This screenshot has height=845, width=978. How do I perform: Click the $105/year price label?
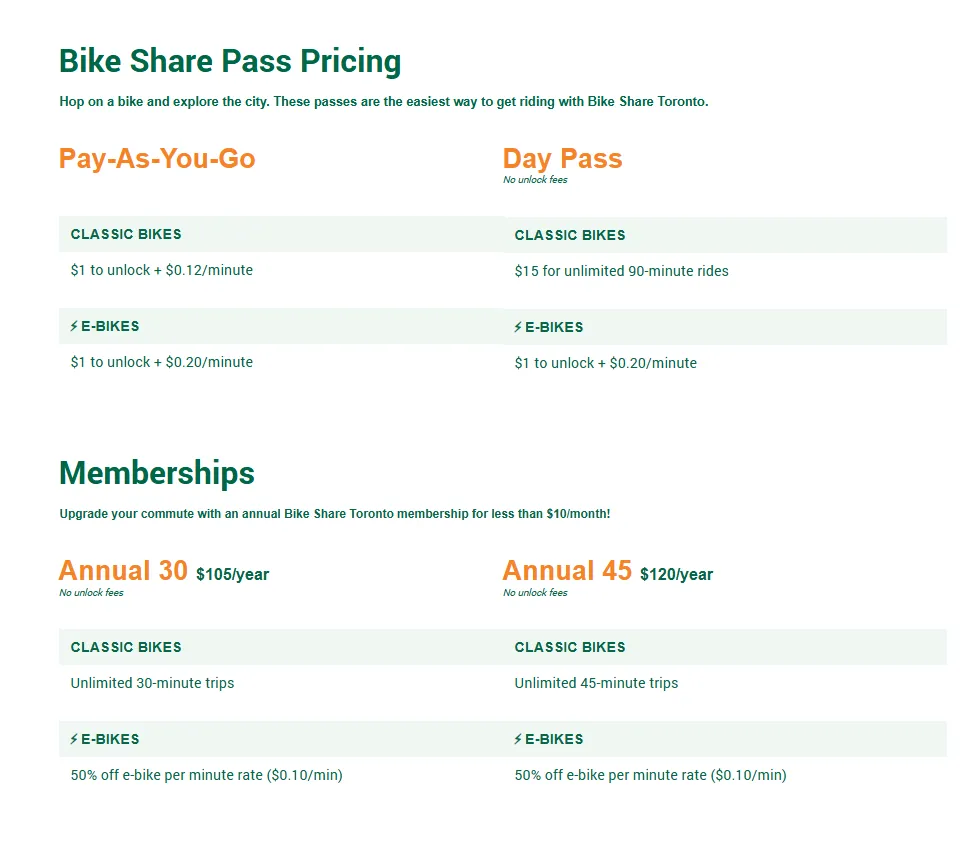tap(232, 574)
